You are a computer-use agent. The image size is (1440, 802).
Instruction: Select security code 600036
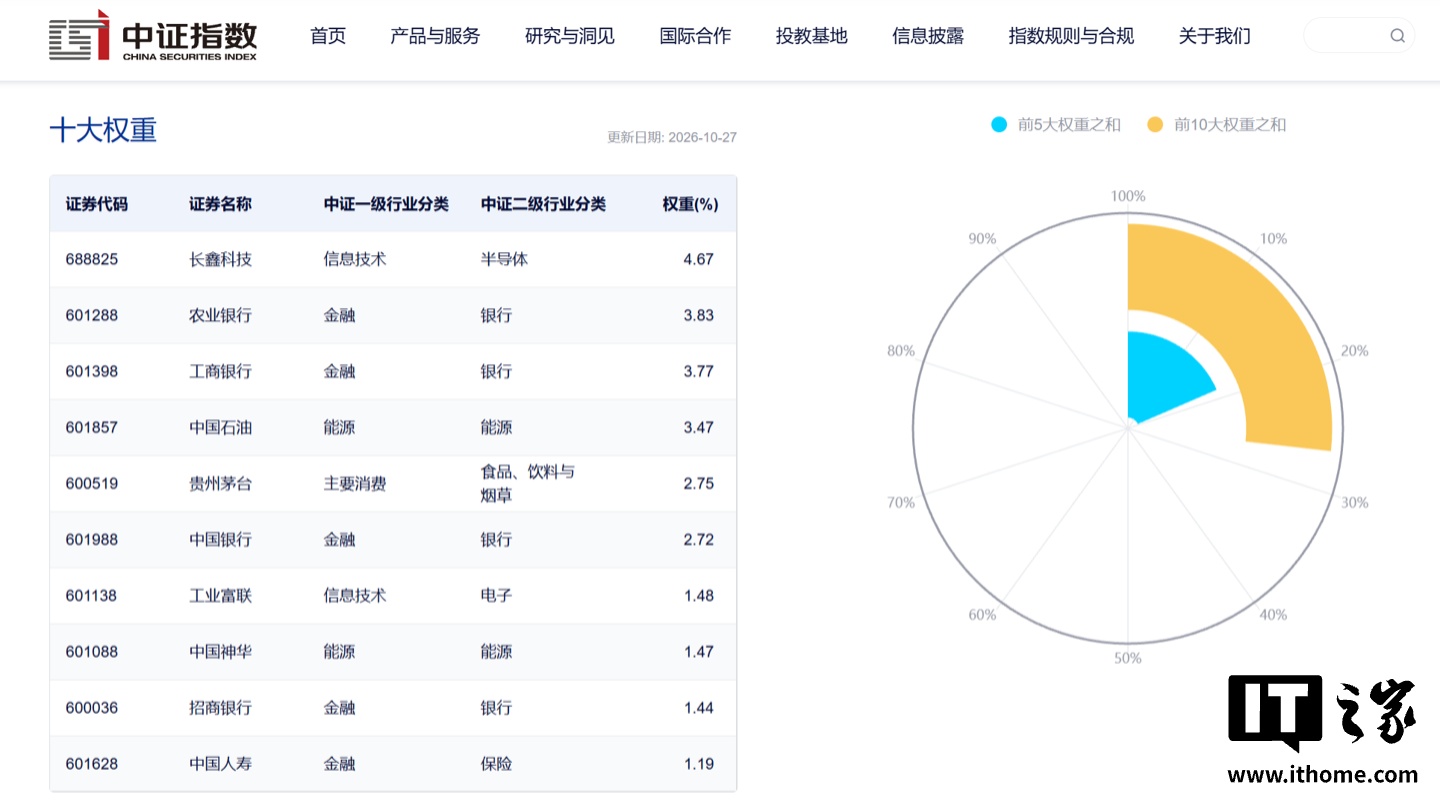(x=92, y=707)
